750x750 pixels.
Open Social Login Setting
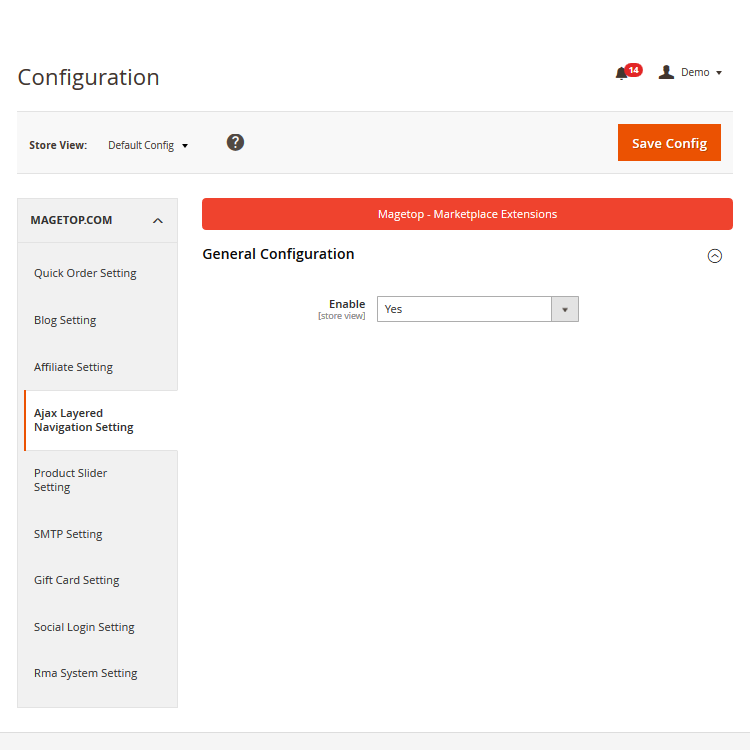(84, 627)
